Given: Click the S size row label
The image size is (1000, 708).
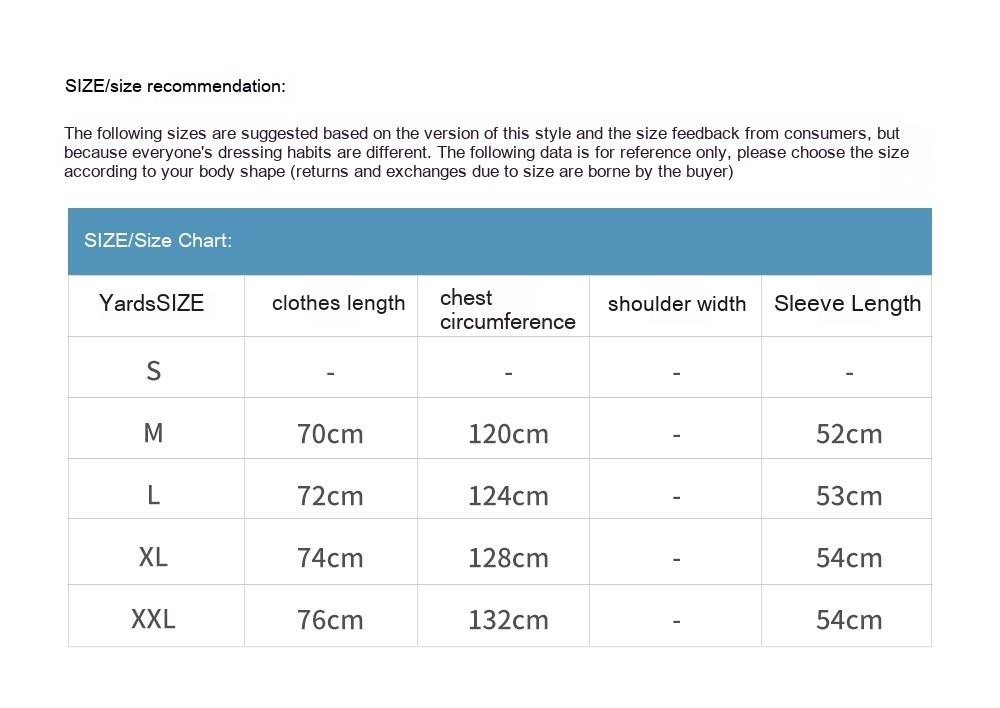Looking at the screenshot, I should (x=153, y=371).
